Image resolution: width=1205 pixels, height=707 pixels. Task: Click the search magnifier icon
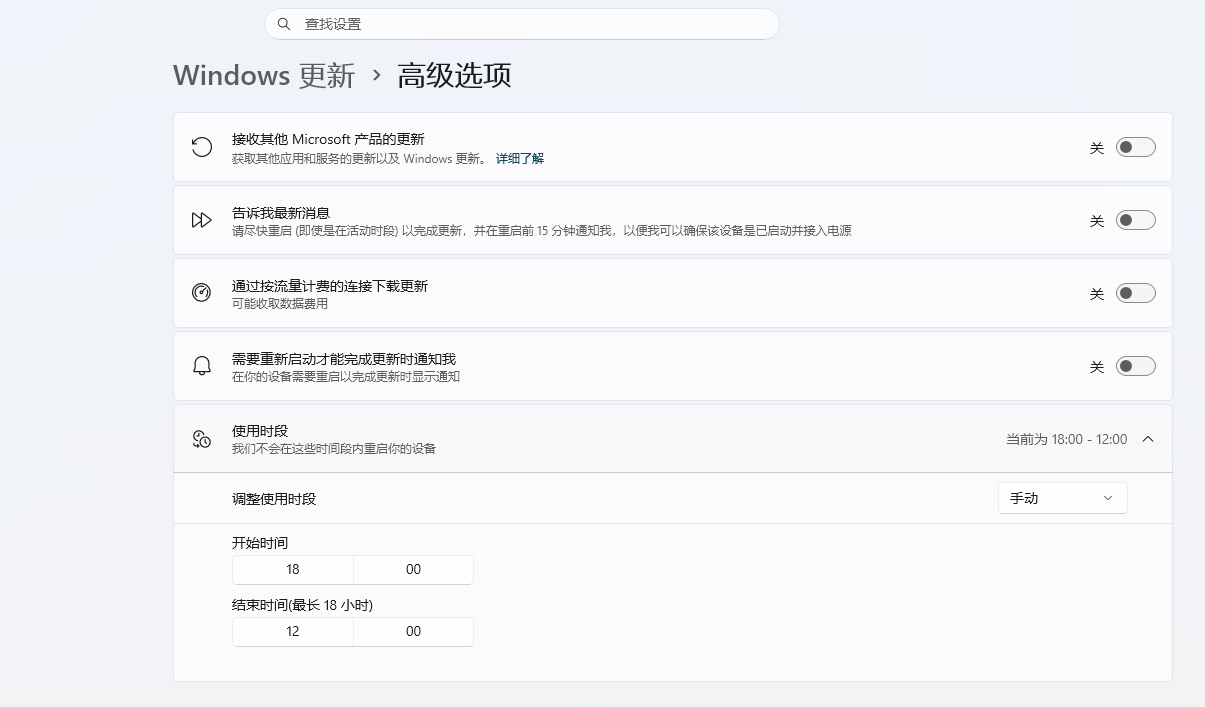tap(284, 24)
